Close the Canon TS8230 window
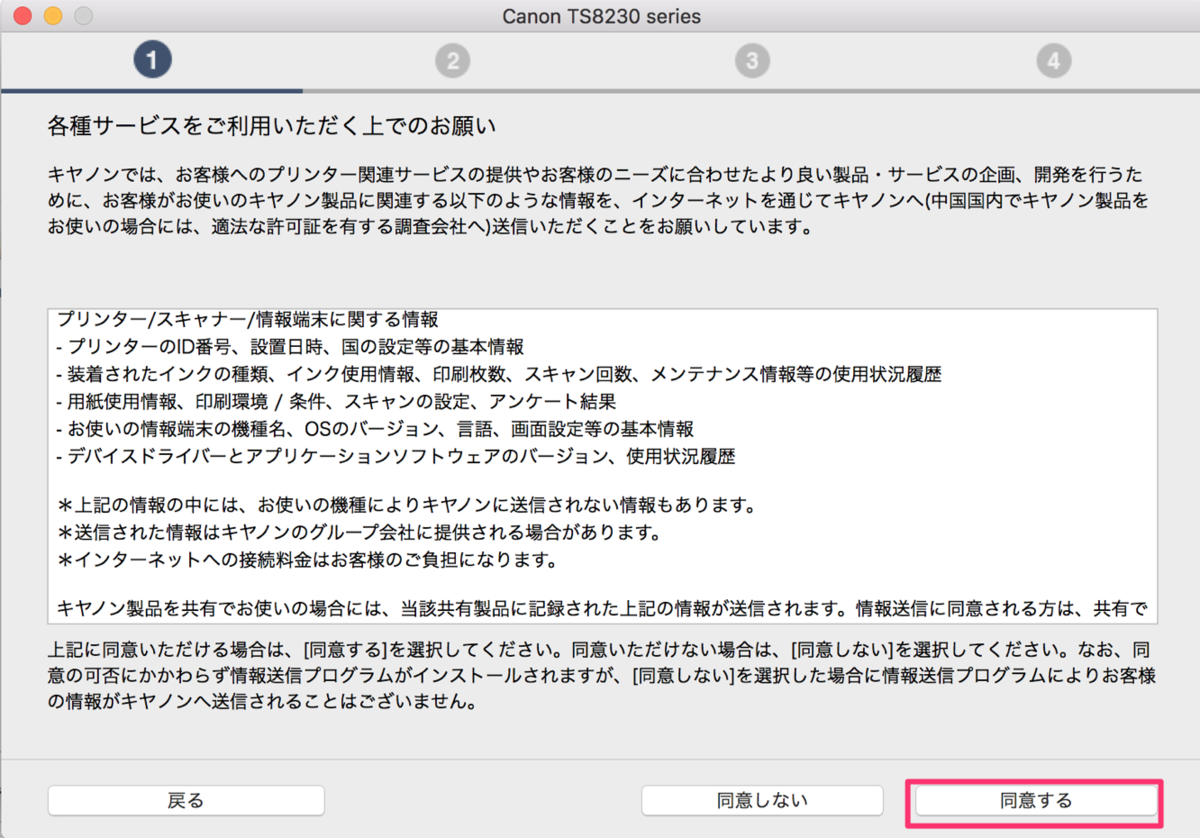The image size is (1200, 838). point(22,16)
